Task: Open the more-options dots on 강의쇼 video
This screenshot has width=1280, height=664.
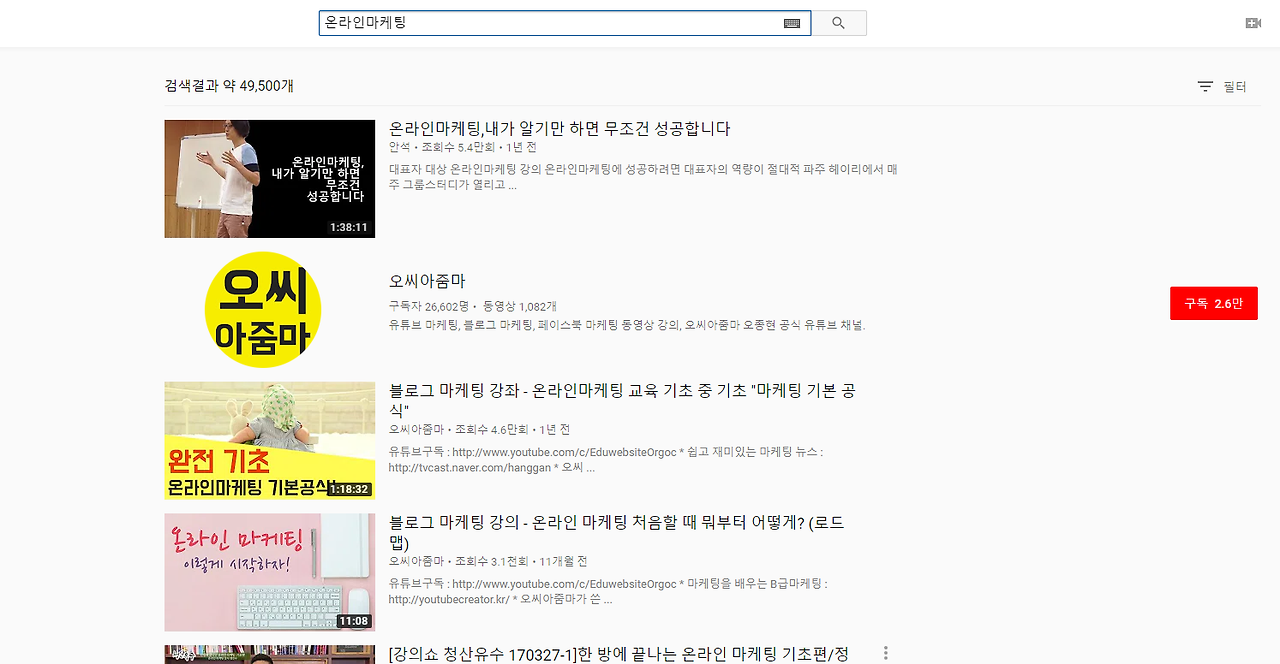Action: point(885,654)
